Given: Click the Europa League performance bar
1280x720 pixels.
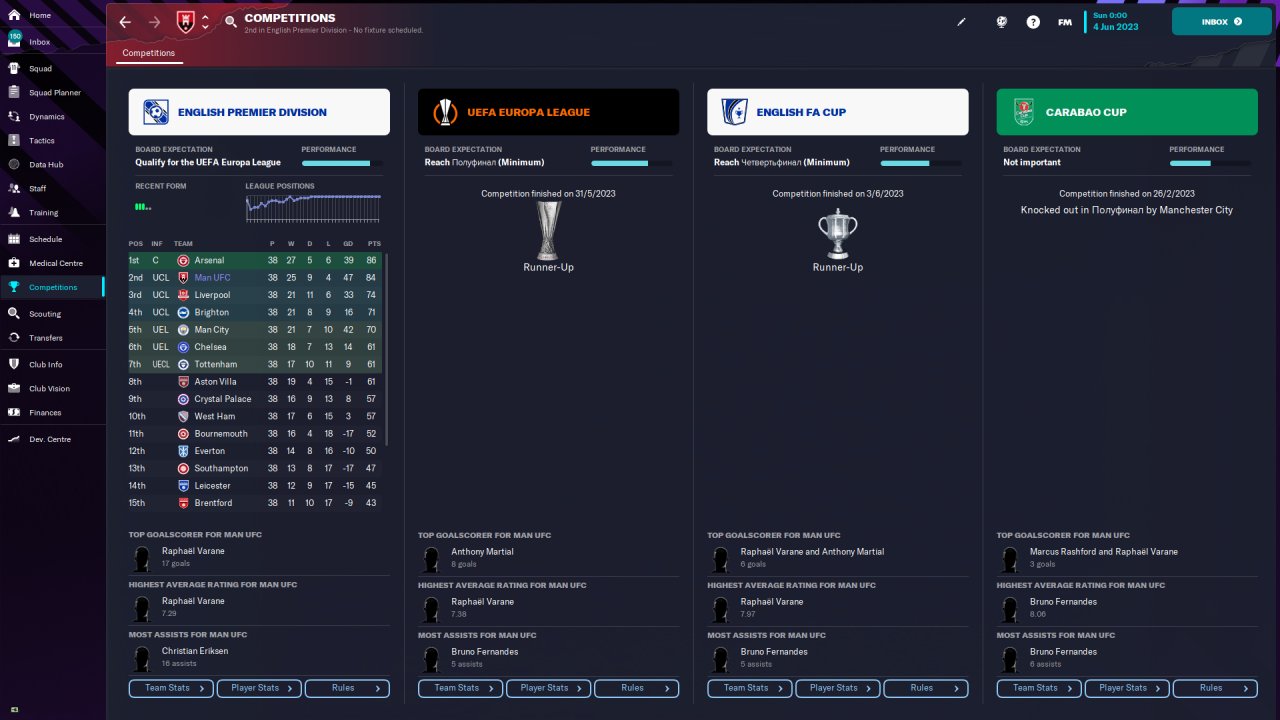Looking at the screenshot, I should coord(631,163).
